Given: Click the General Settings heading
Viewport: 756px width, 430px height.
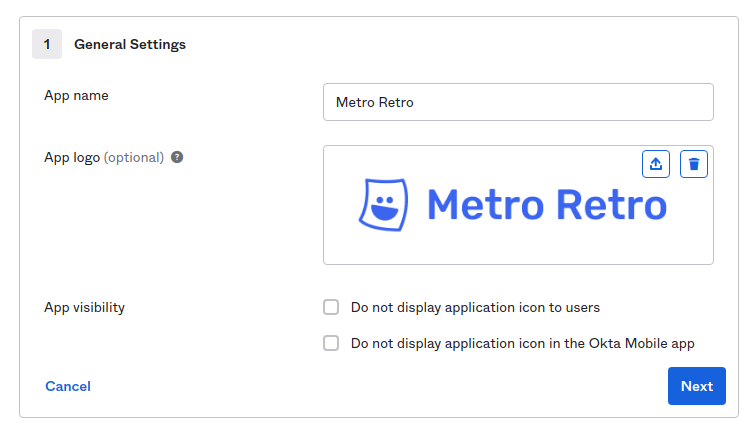Looking at the screenshot, I should (130, 44).
